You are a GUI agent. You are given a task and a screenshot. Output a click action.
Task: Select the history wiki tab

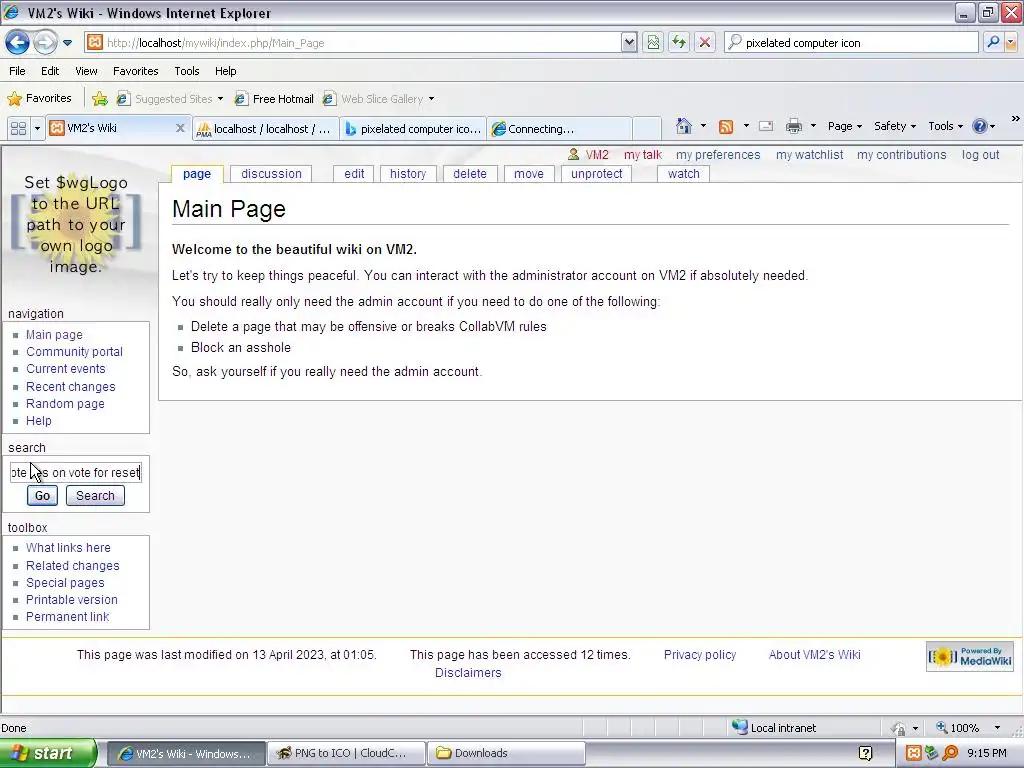coord(408,174)
